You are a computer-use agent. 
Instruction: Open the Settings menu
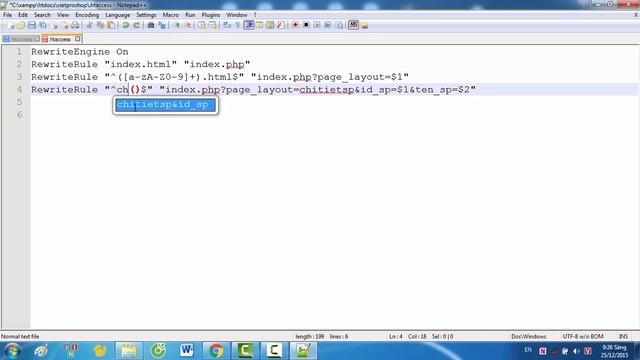click(x=146, y=15)
